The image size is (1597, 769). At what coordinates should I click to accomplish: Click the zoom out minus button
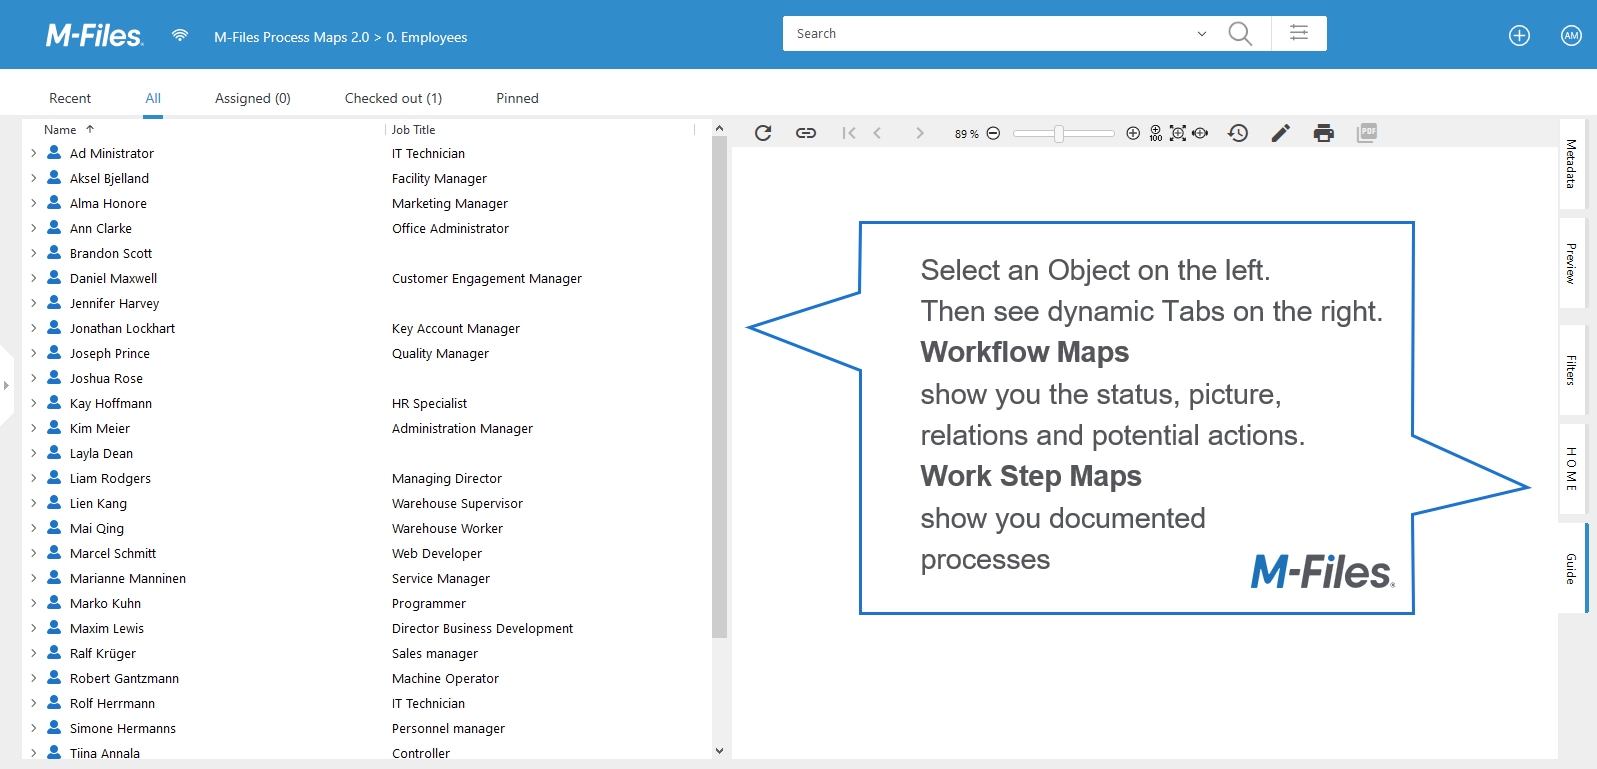(x=993, y=133)
